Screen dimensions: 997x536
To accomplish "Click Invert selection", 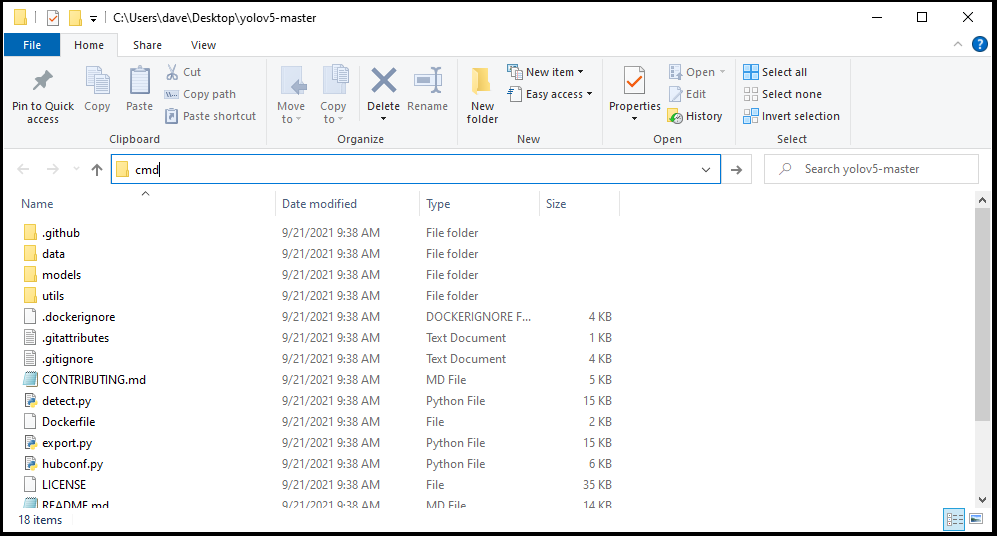I will click(792, 116).
